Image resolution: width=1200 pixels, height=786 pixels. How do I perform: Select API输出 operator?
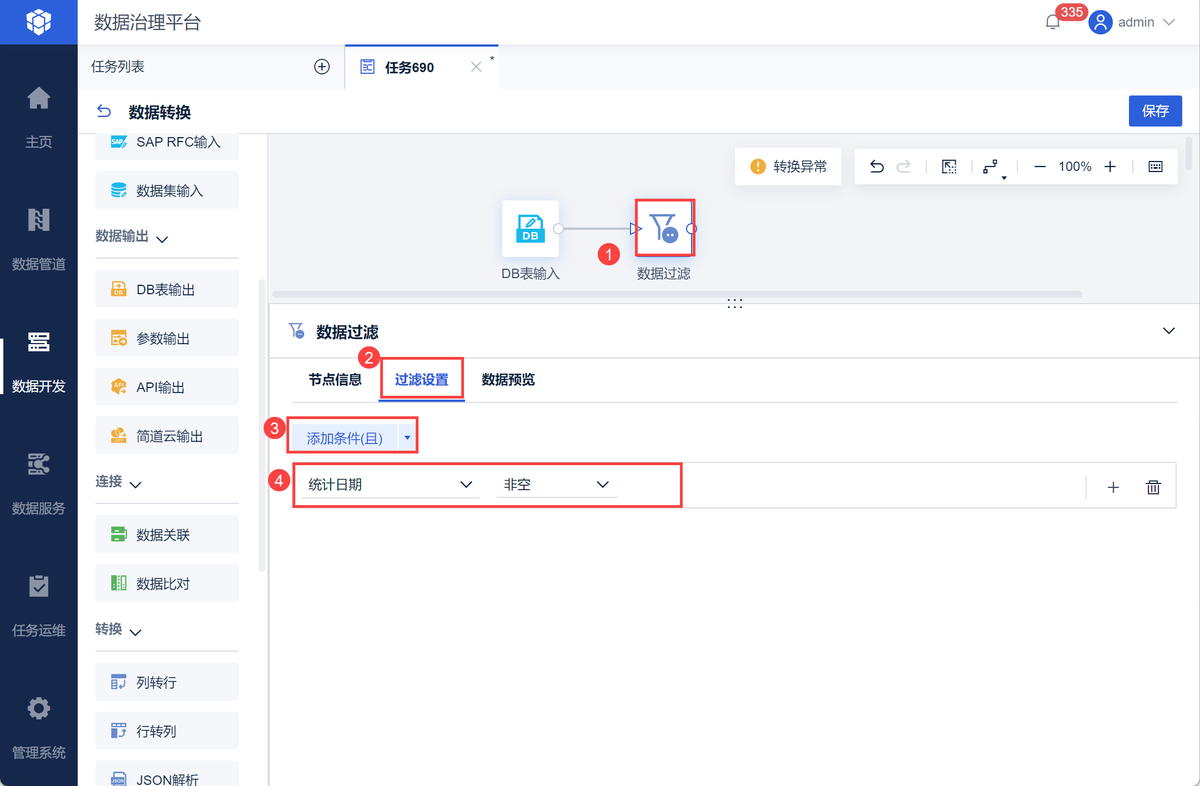[x=167, y=387]
